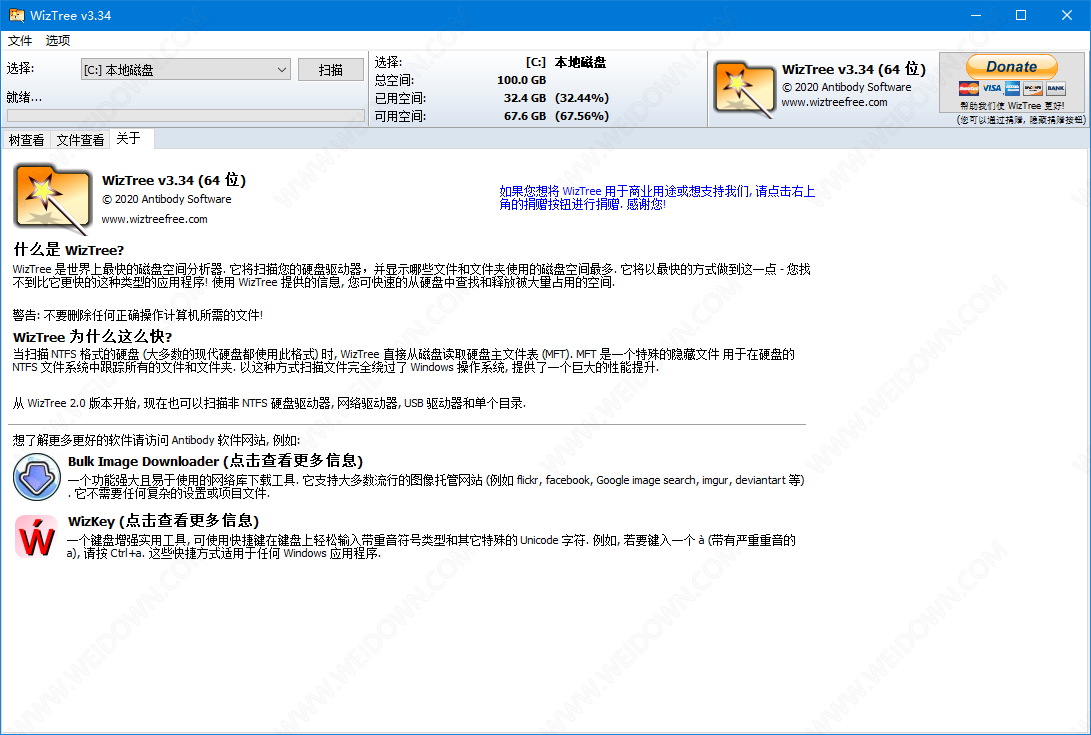Image resolution: width=1091 pixels, height=735 pixels.
Task: Click the Visa card icon under Donate
Action: click(x=992, y=88)
